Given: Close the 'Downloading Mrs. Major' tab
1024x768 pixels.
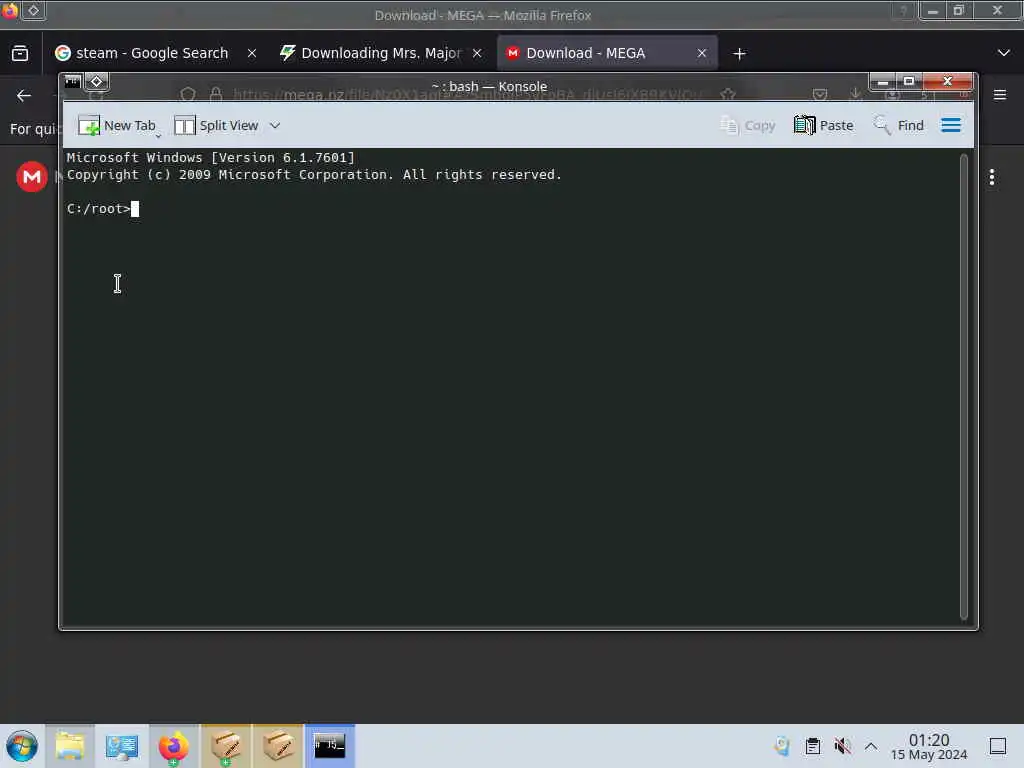Looking at the screenshot, I should (x=477, y=53).
